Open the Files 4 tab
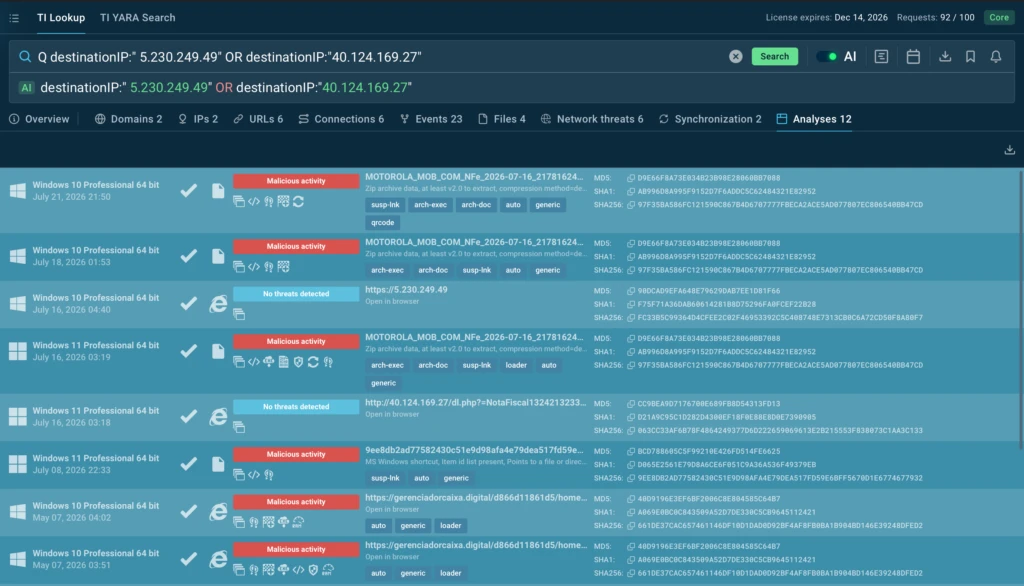 pos(502,119)
